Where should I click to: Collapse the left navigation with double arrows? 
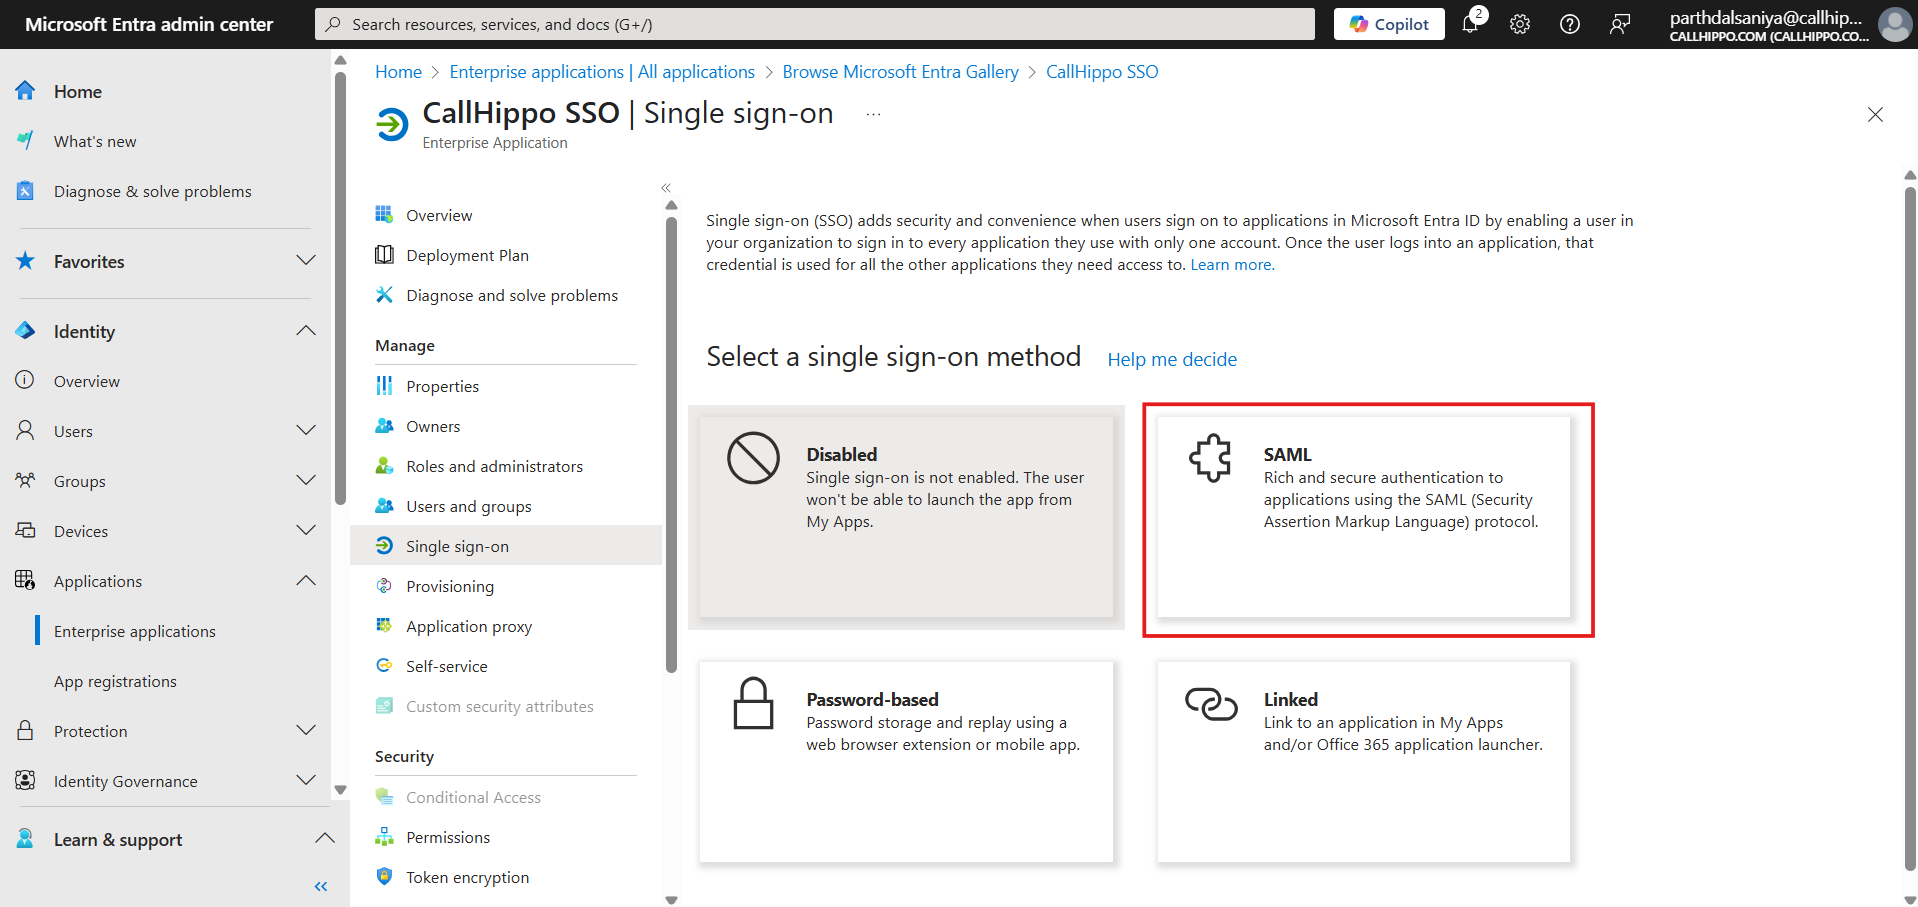pos(321,887)
